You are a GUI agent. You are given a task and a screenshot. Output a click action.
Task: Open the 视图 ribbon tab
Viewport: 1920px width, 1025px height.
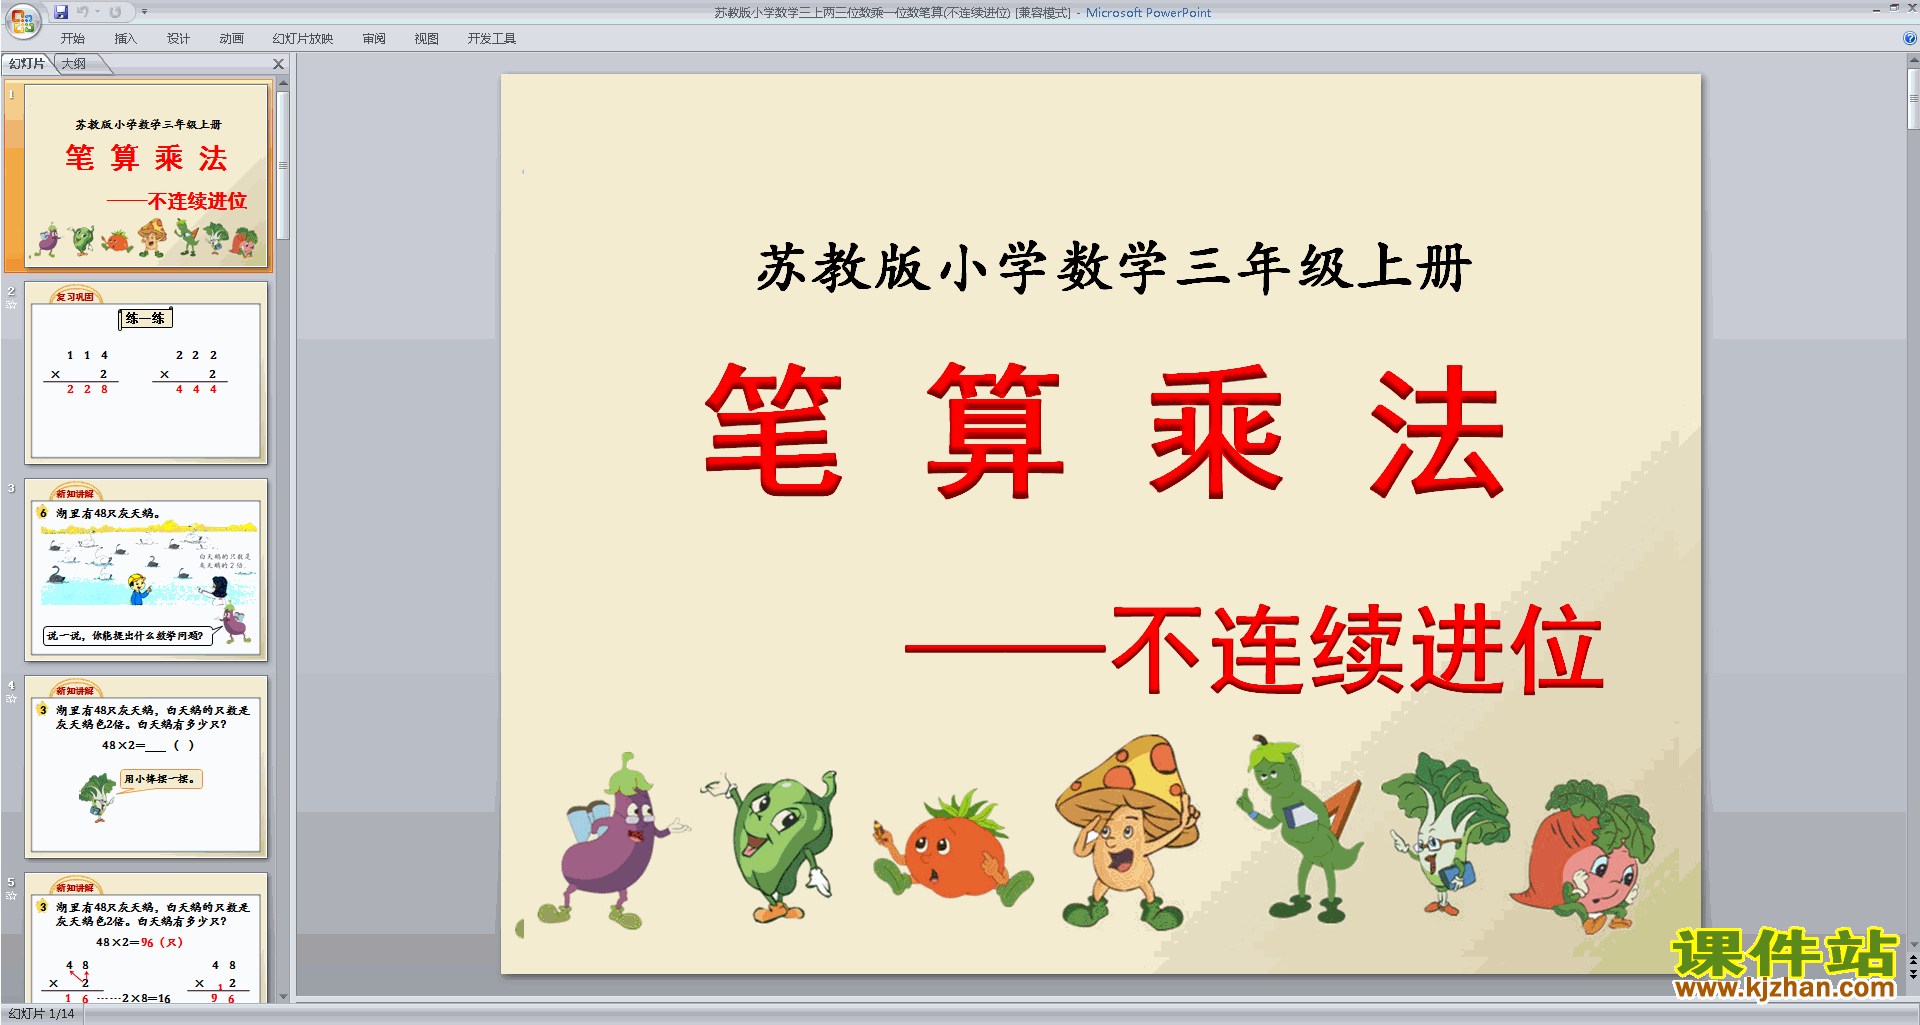pos(427,39)
